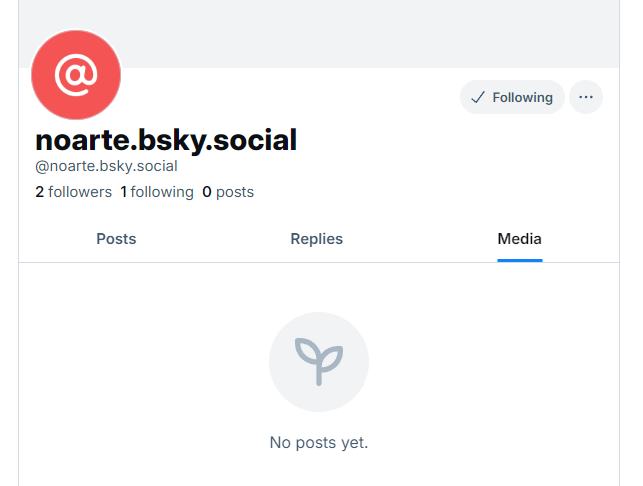
Task: Click the word Following on the button
Action: 522,98
